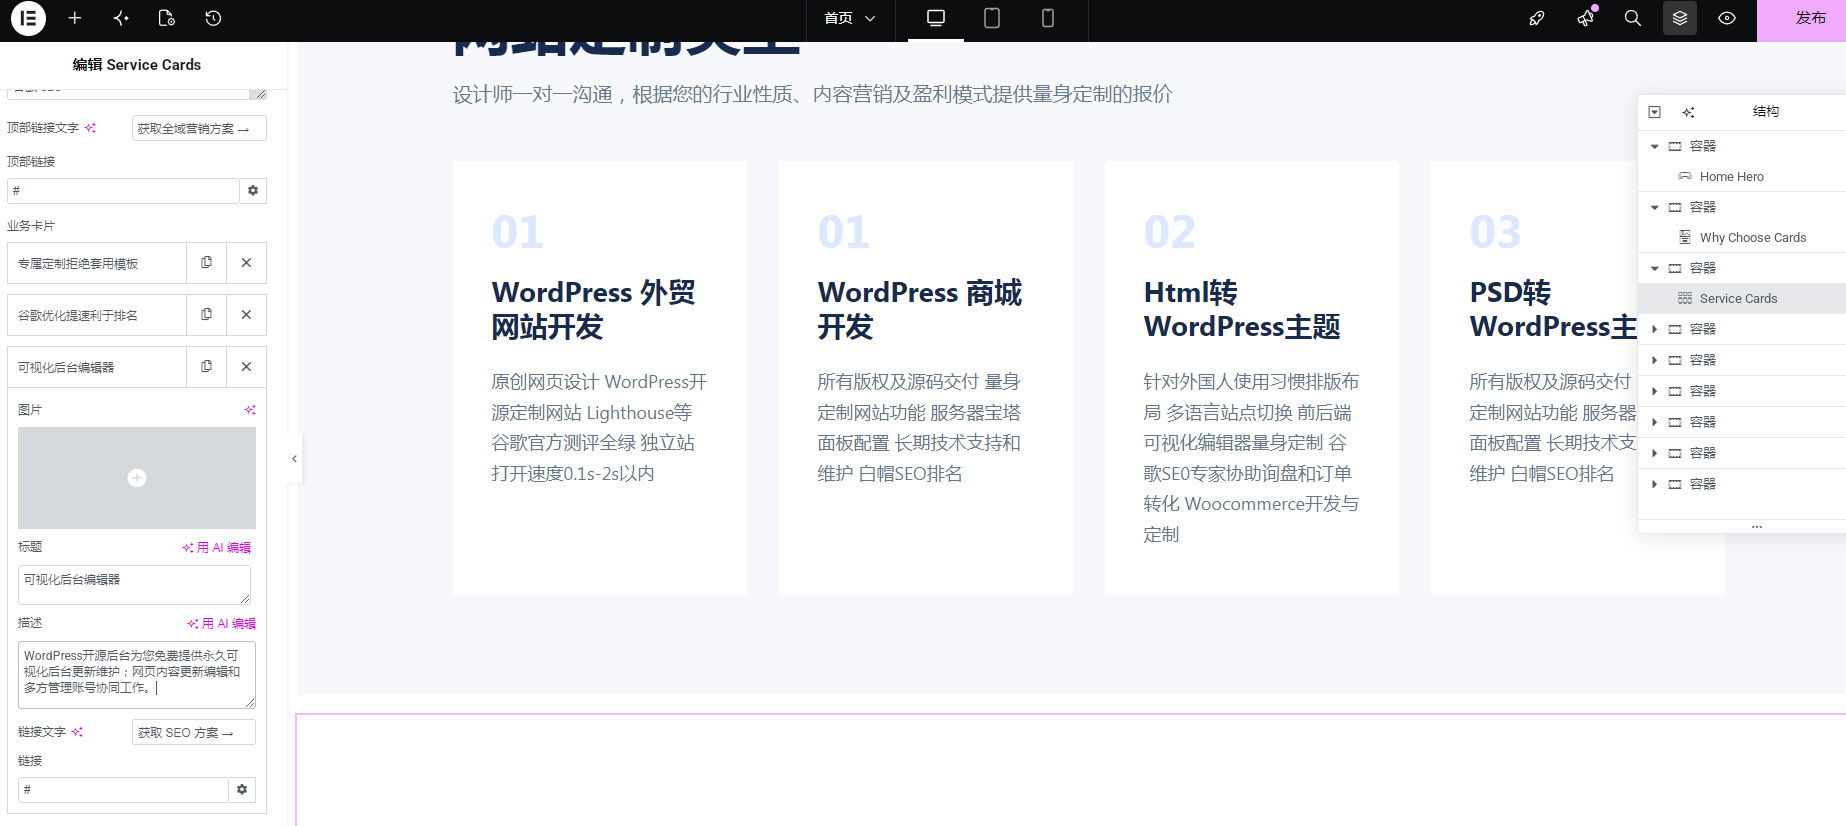Select Why Choose Cards in Structure tree

coord(1753,238)
